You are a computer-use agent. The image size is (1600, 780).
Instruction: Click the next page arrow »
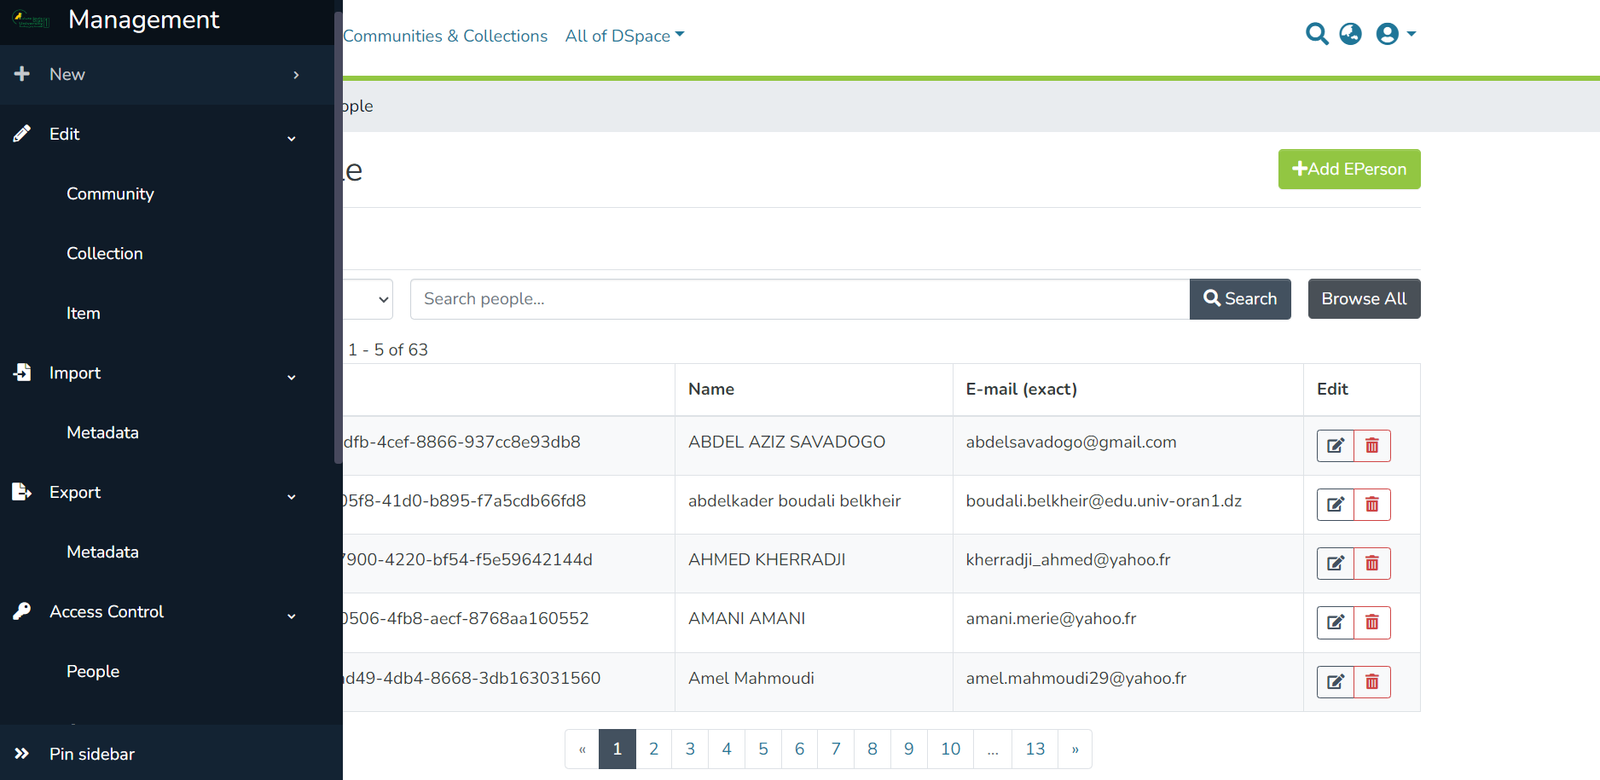click(x=1075, y=749)
